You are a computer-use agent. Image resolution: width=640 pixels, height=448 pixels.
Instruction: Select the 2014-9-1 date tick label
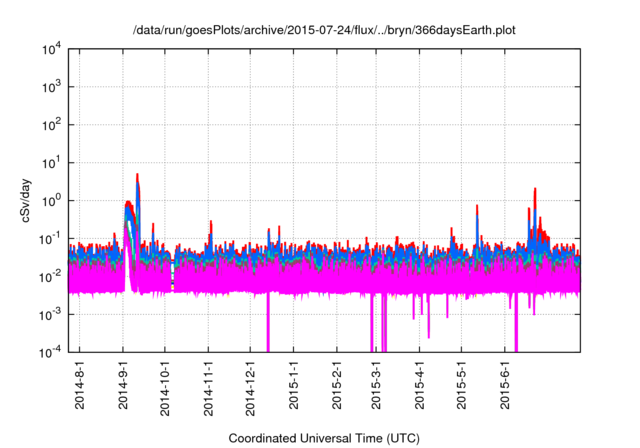(123, 385)
